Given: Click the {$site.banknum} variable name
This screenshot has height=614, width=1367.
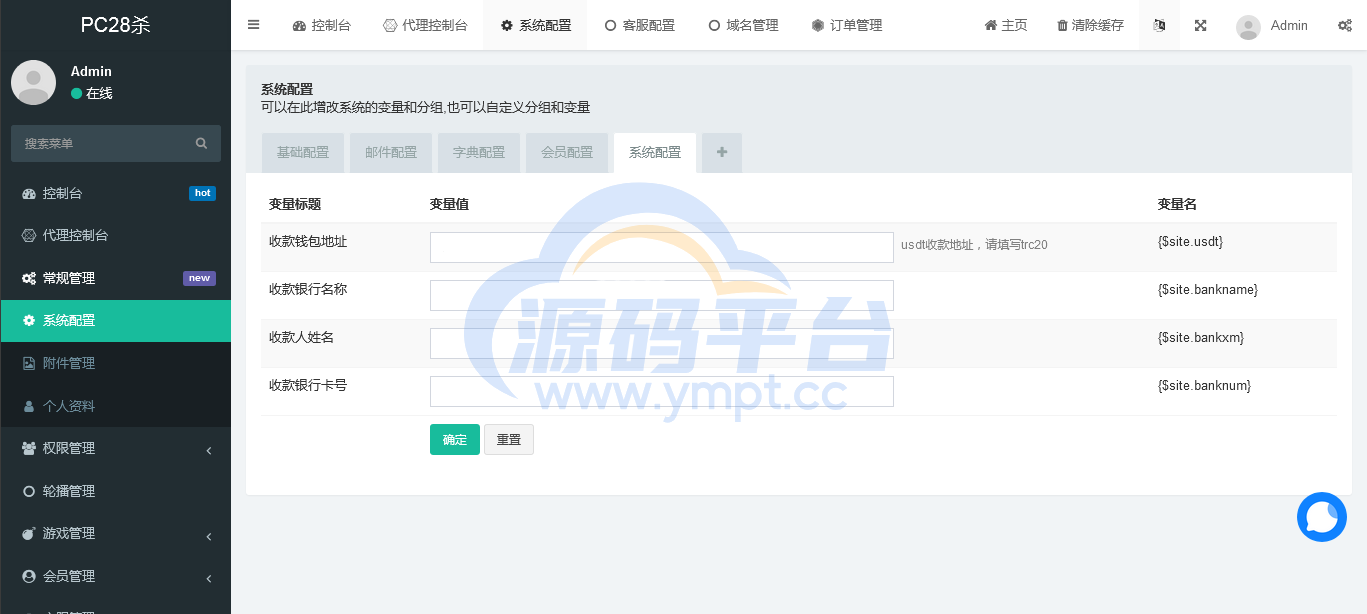Looking at the screenshot, I should tap(1204, 386).
